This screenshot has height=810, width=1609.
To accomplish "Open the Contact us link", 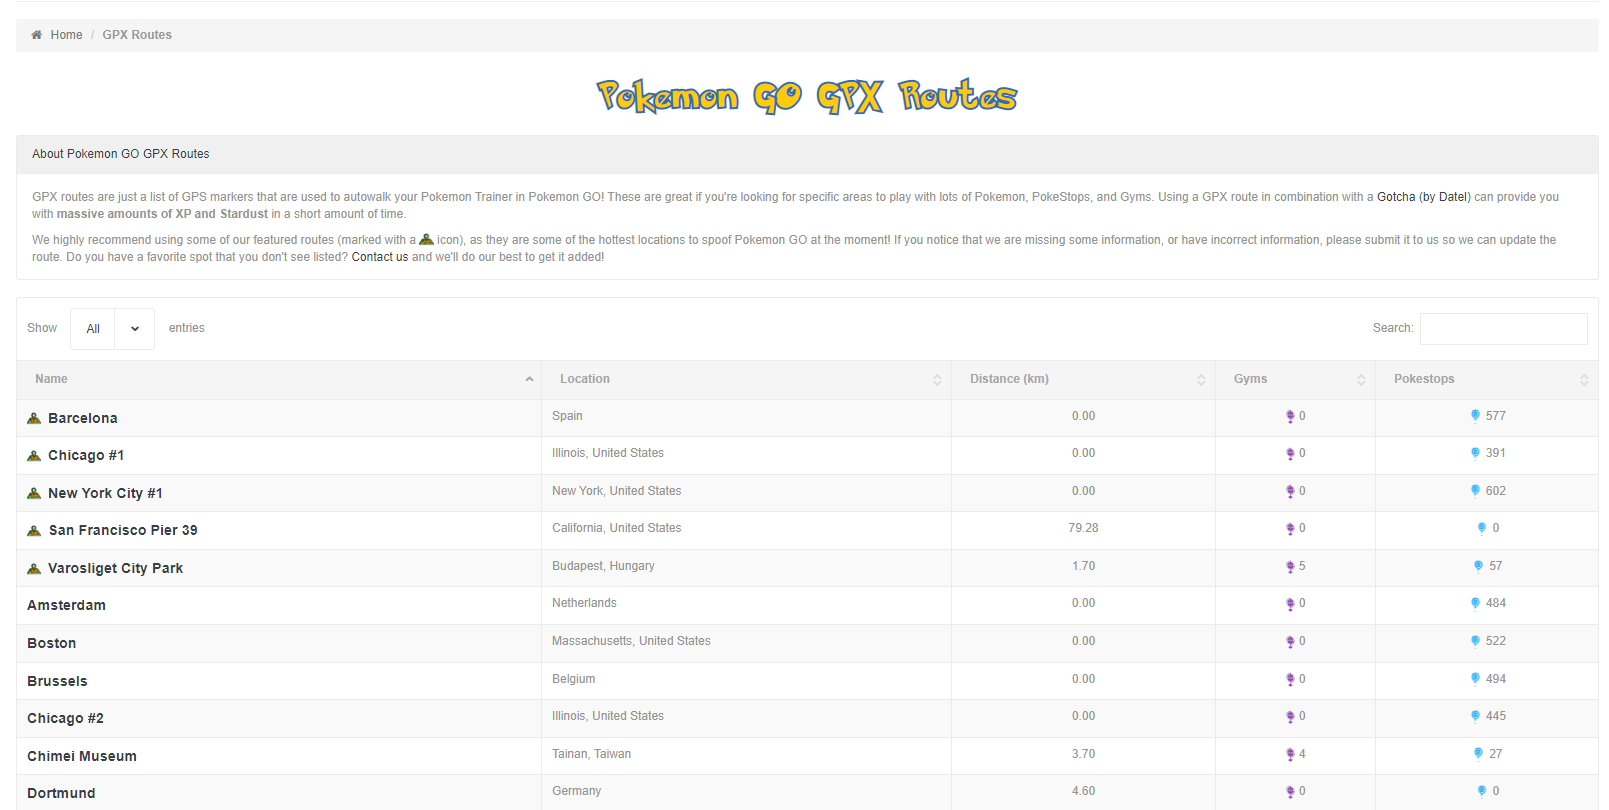I will pos(380,257).
